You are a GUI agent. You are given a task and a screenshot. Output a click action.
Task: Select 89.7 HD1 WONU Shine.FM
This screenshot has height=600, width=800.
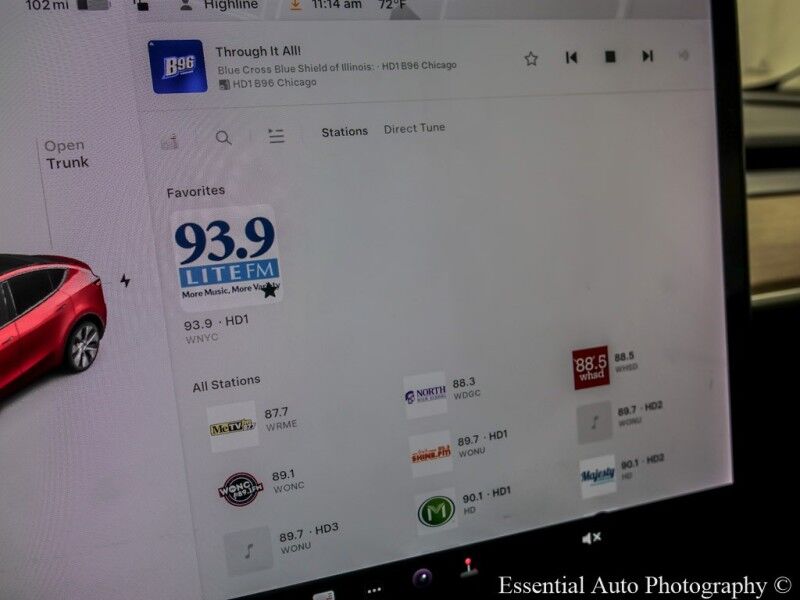coord(431,453)
